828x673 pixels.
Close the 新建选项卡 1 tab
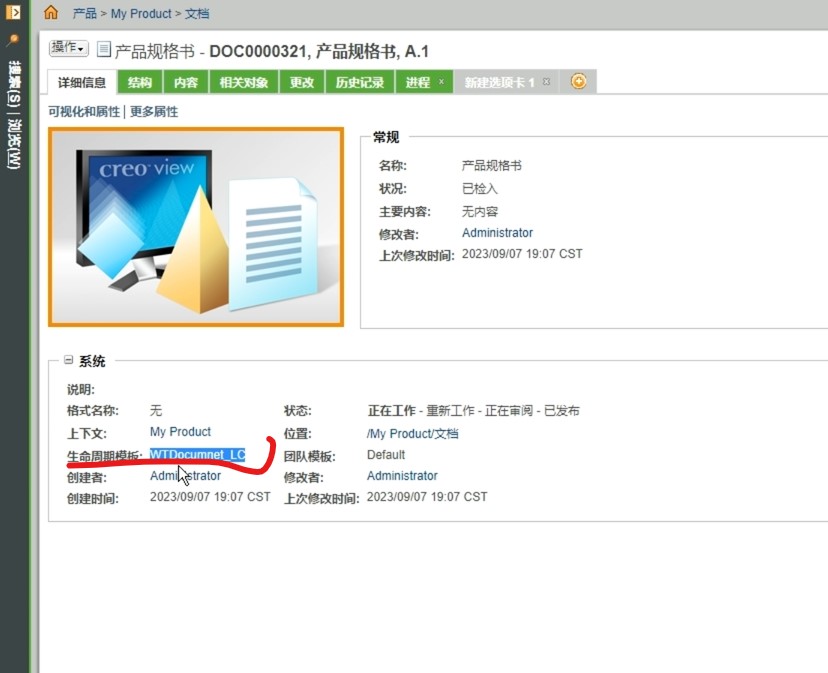point(547,82)
